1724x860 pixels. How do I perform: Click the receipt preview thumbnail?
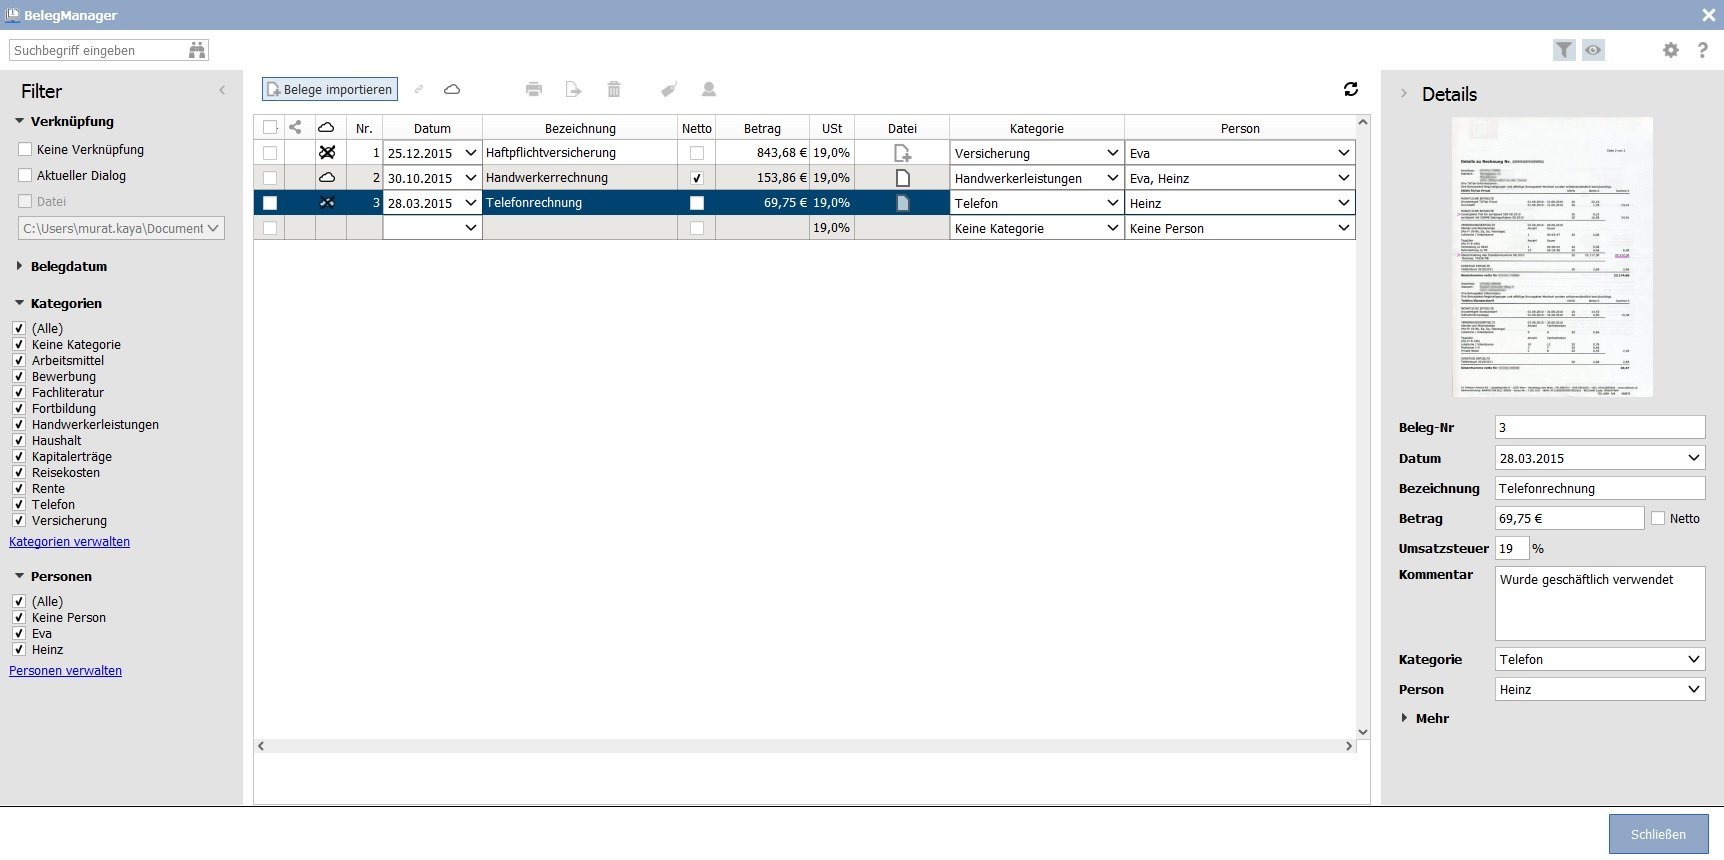(1552, 257)
